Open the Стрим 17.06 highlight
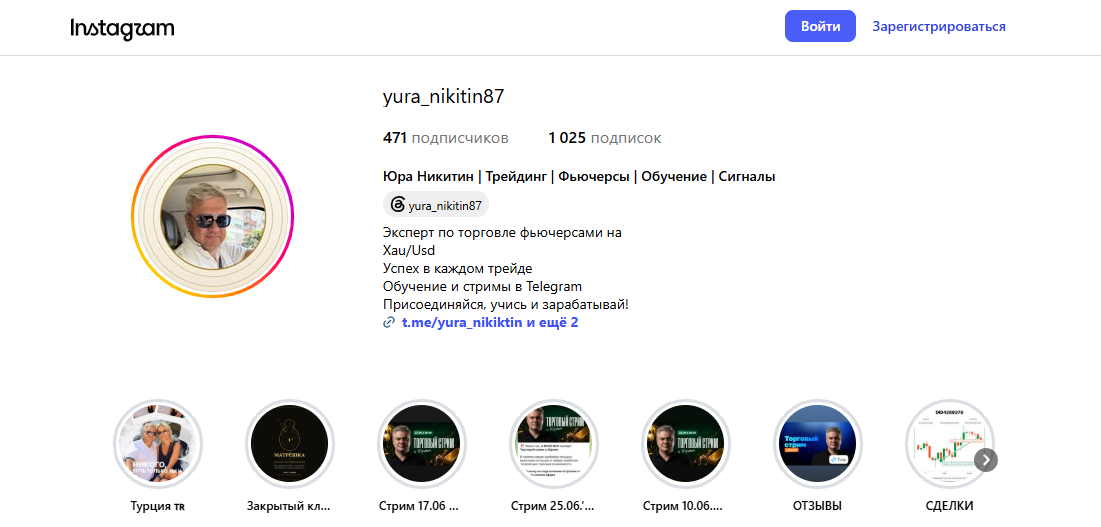Screen dimensions: 1101x527 pos(421,444)
